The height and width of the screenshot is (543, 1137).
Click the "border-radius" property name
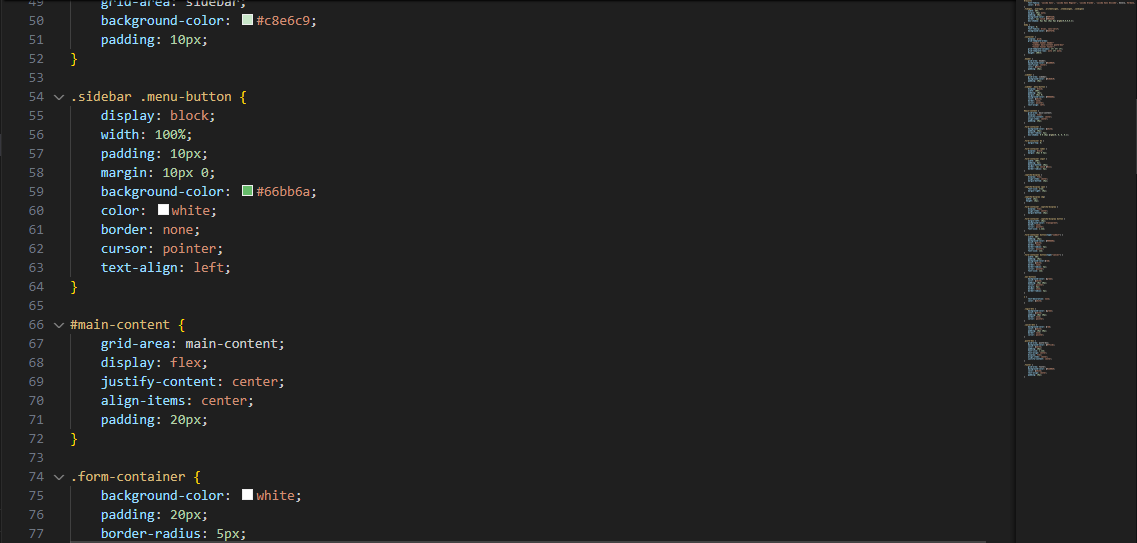click(149, 534)
